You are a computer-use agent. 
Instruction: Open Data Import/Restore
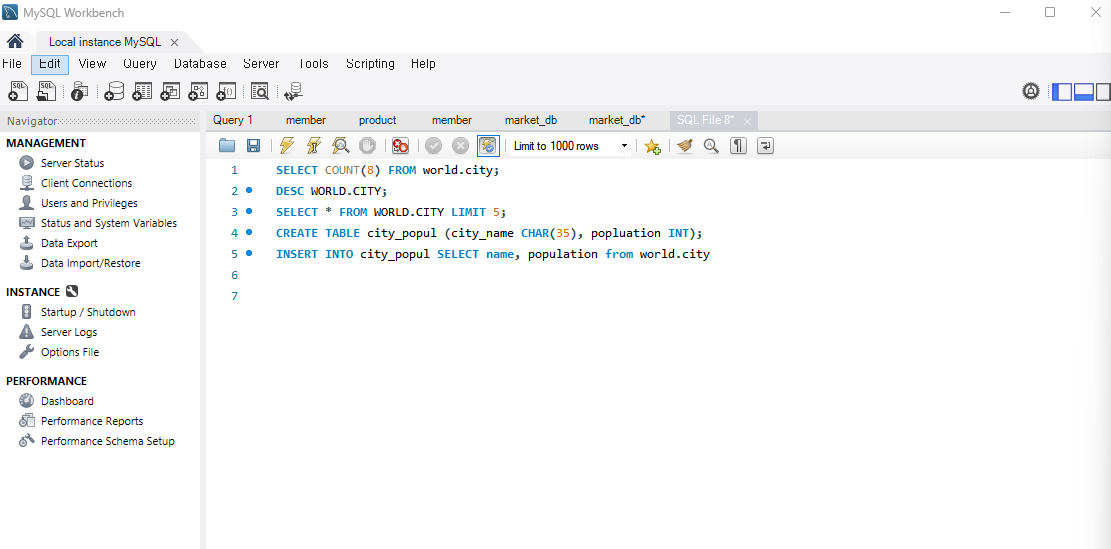pyautogui.click(x=91, y=263)
